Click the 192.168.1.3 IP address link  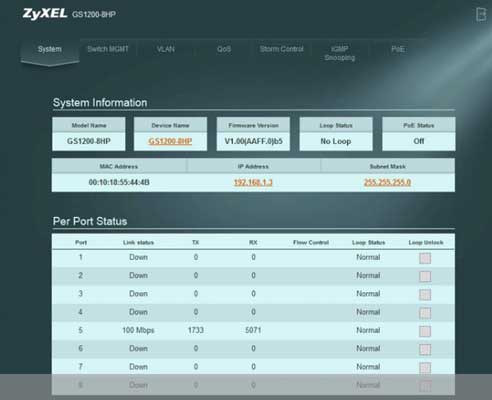click(253, 182)
